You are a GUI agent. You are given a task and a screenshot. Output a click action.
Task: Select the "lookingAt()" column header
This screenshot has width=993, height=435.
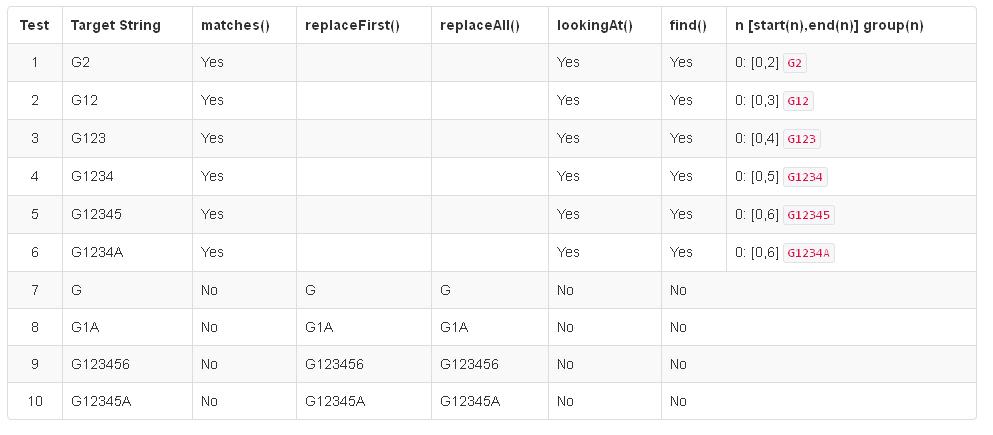(x=595, y=25)
